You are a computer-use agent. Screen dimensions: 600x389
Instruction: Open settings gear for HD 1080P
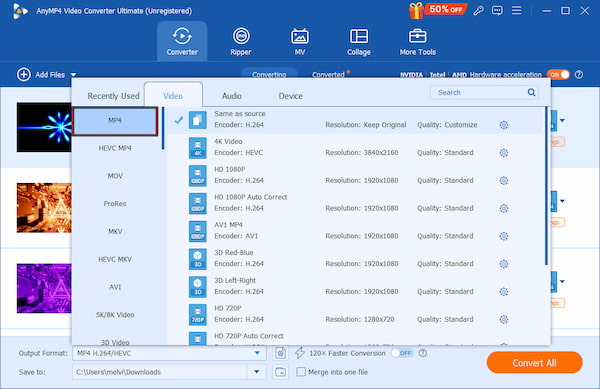click(x=504, y=181)
